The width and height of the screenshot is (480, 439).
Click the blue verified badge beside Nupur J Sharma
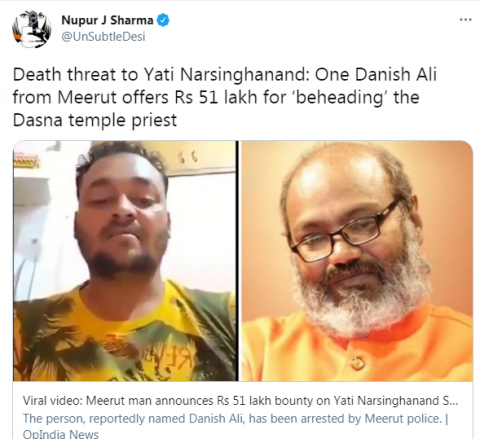[x=163, y=20]
